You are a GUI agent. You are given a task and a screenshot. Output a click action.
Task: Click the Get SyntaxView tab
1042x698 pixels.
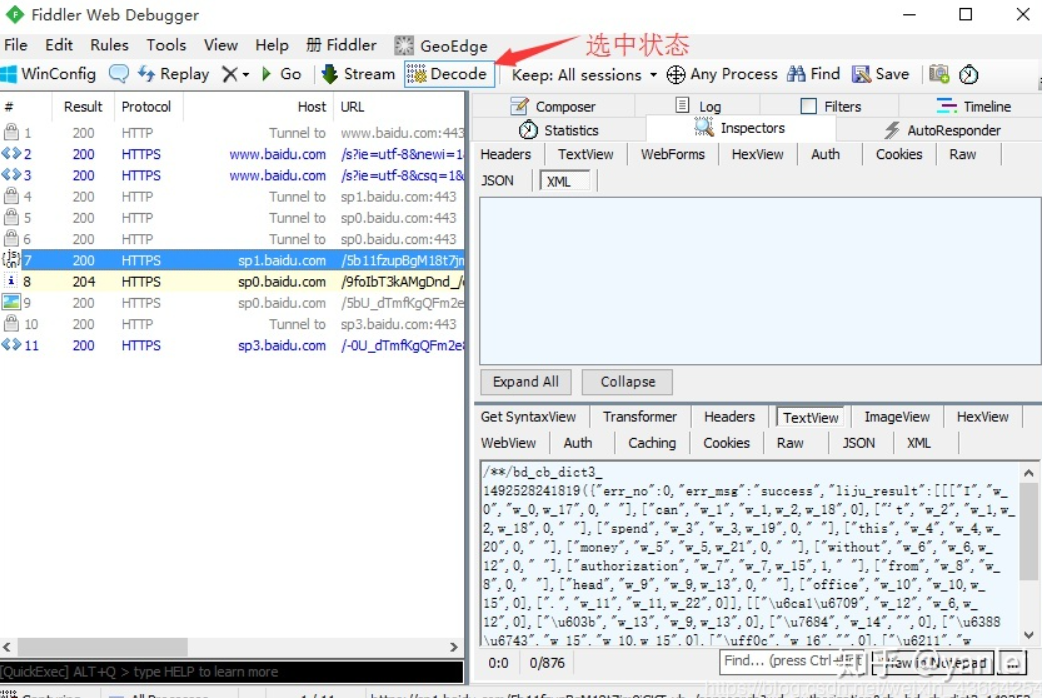528,417
